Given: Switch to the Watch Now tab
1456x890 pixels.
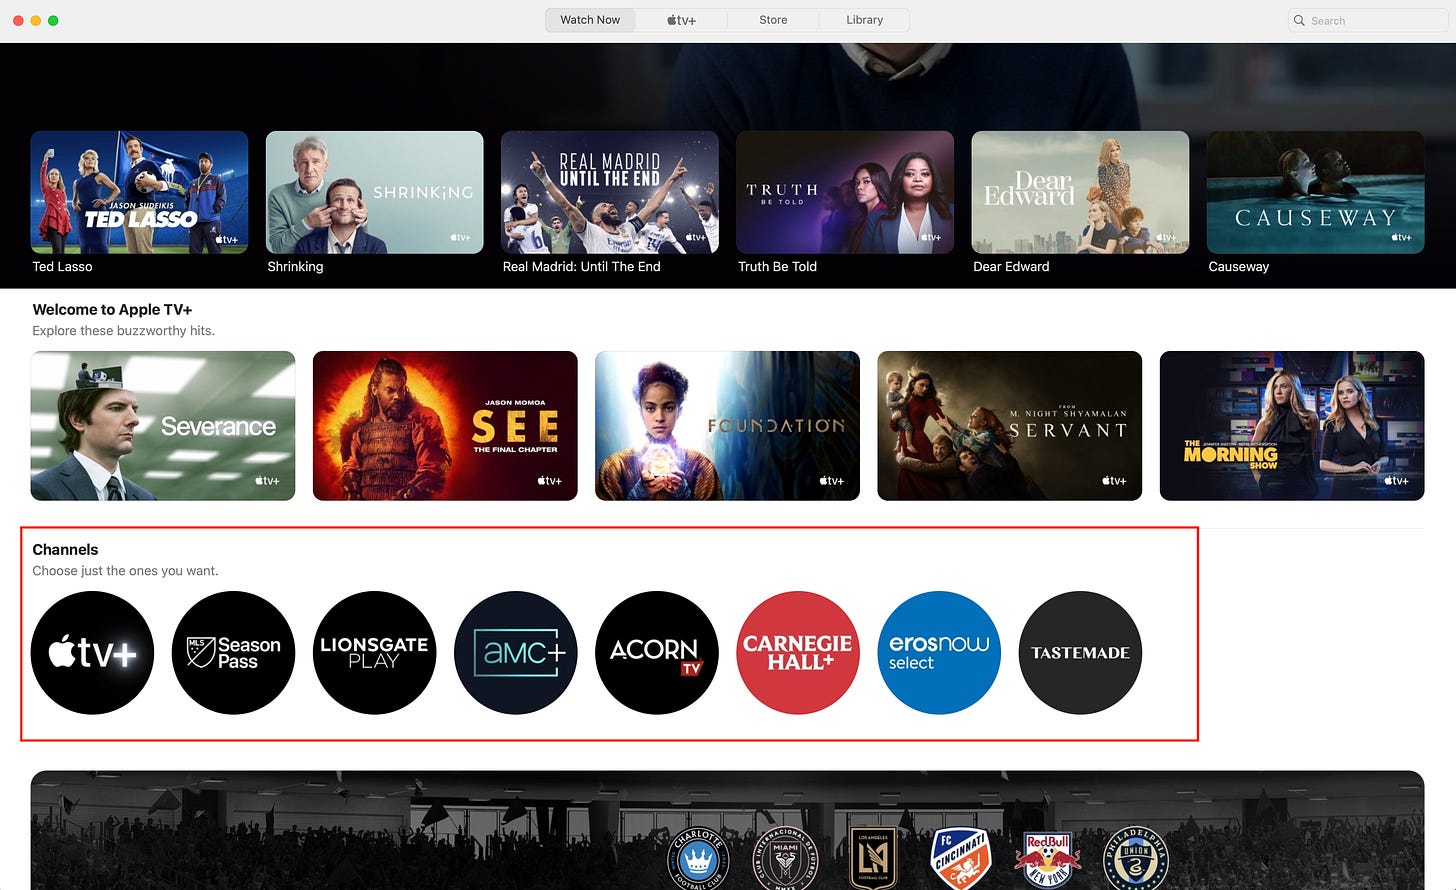Looking at the screenshot, I should [590, 20].
